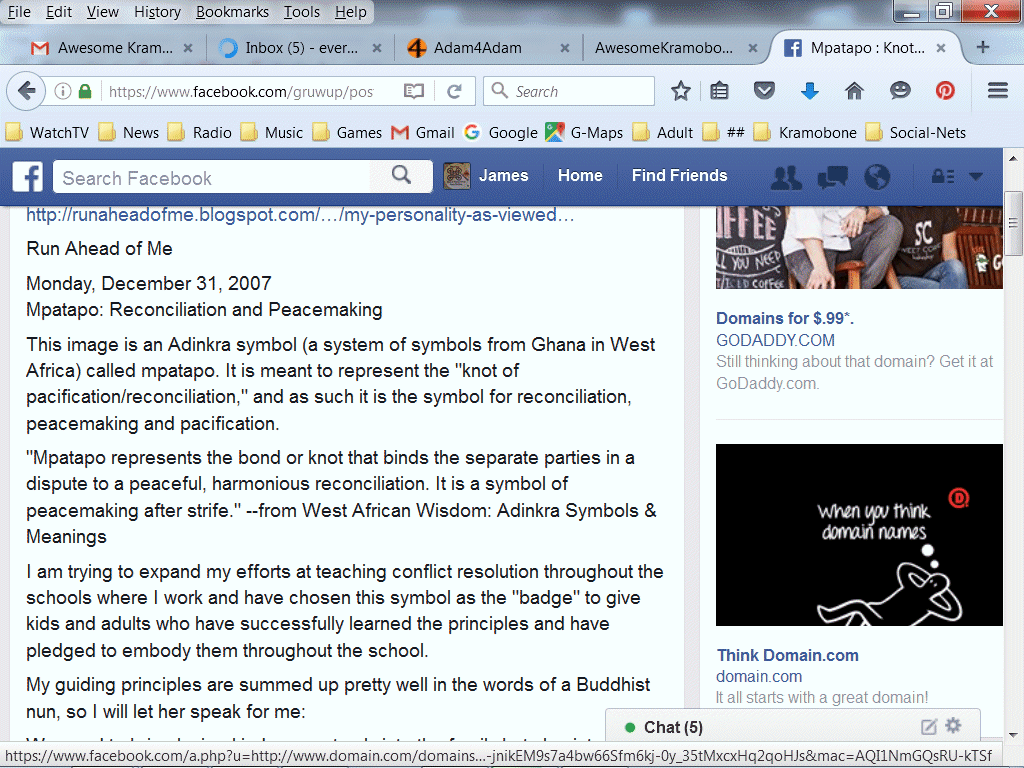Open the Music bookmarks folder
The image size is (1024, 768).
pyautogui.click(x=272, y=133)
